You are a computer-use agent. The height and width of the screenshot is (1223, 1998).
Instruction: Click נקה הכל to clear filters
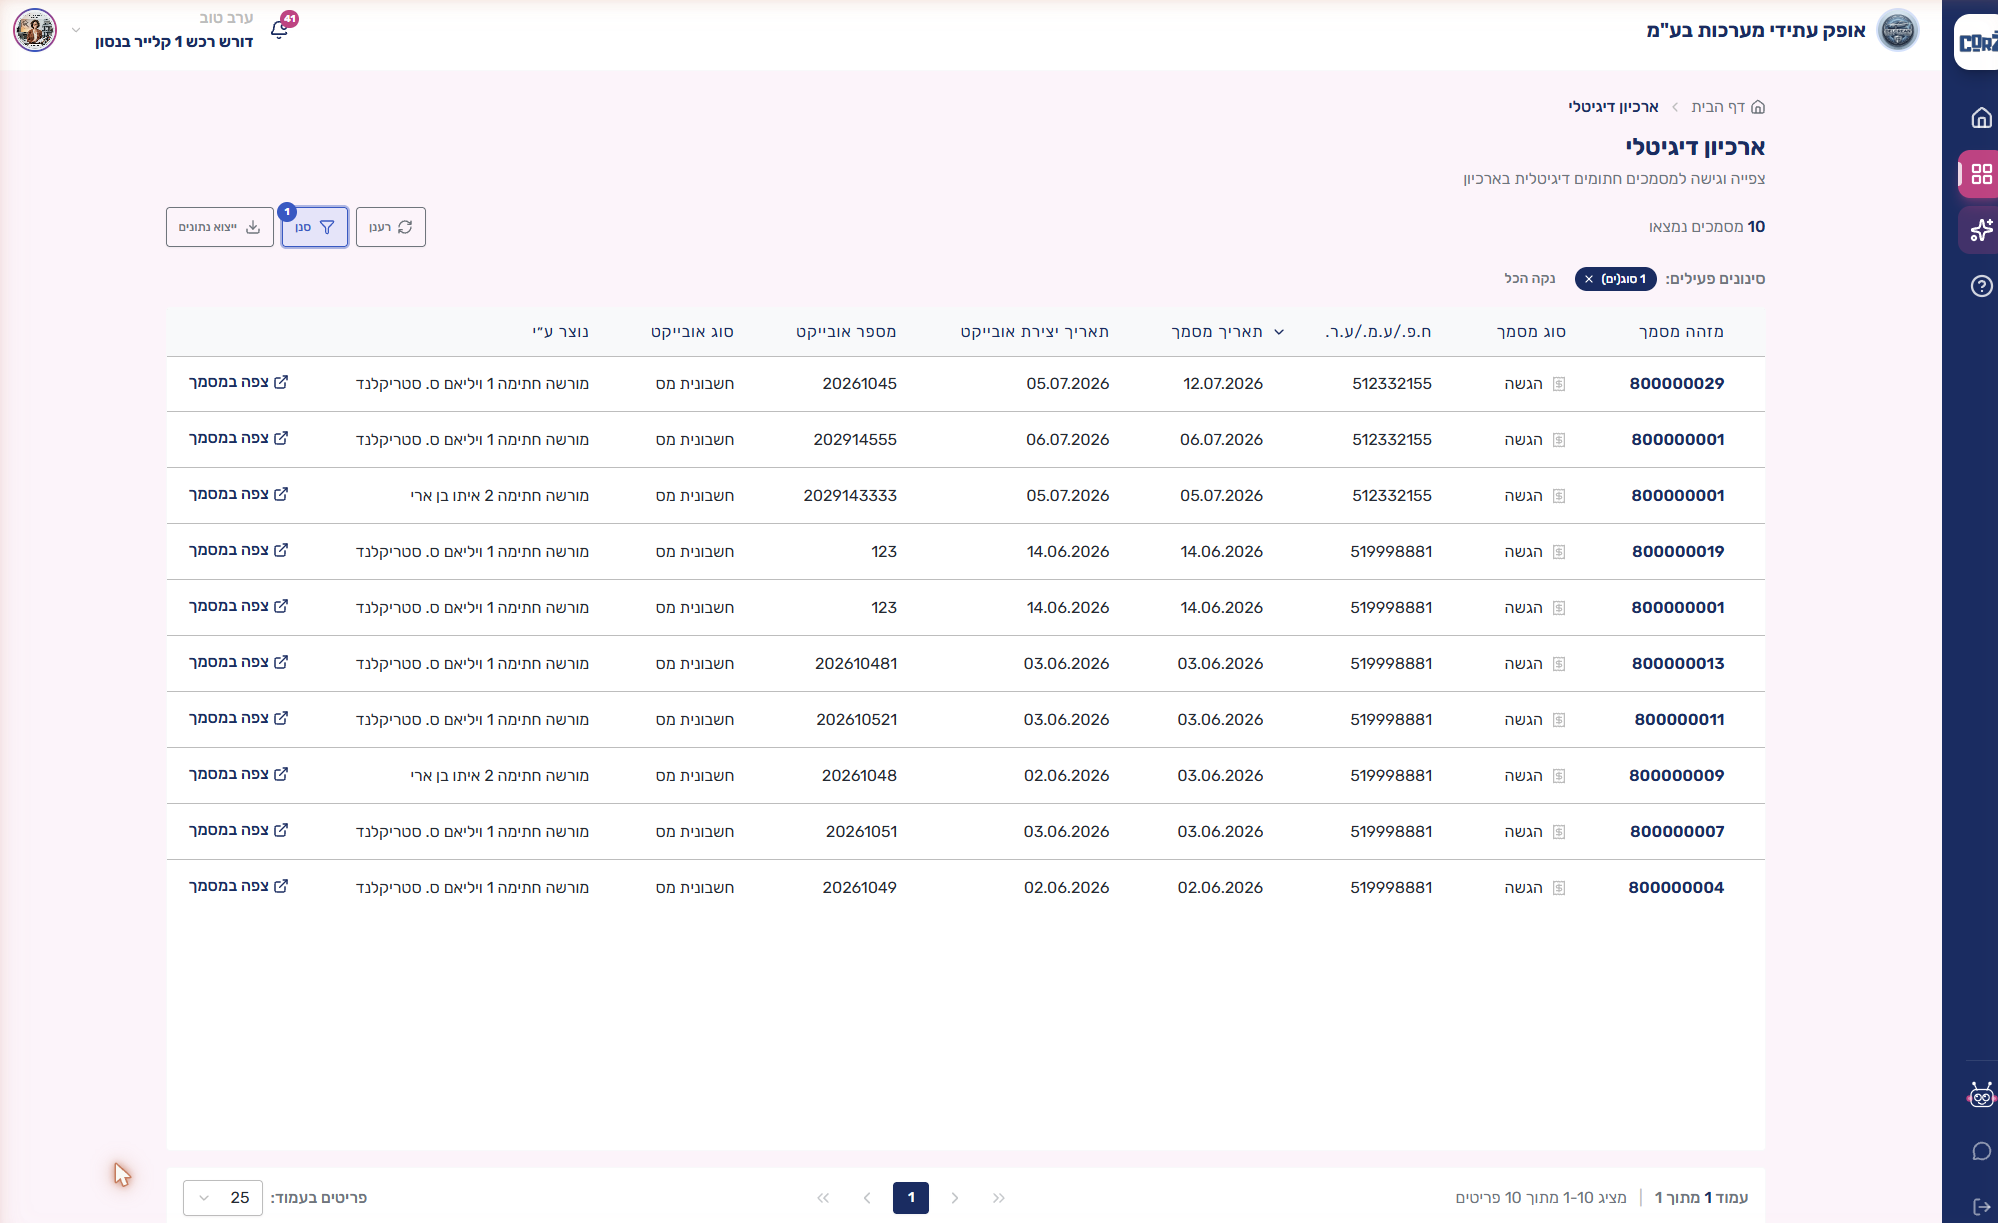click(1530, 278)
